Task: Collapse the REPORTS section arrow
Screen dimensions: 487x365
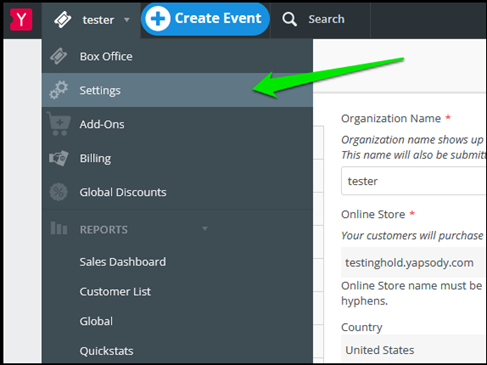Action: (x=205, y=228)
